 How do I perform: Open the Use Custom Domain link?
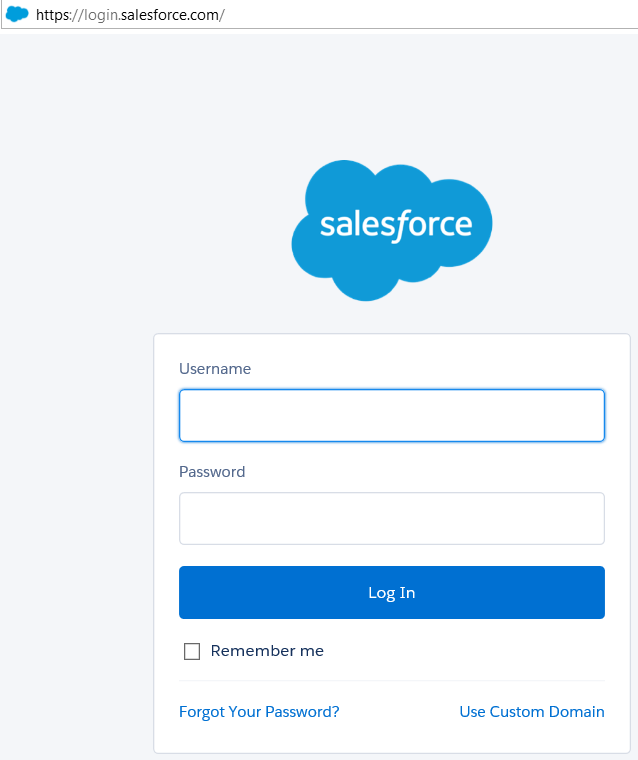(531, 712)
